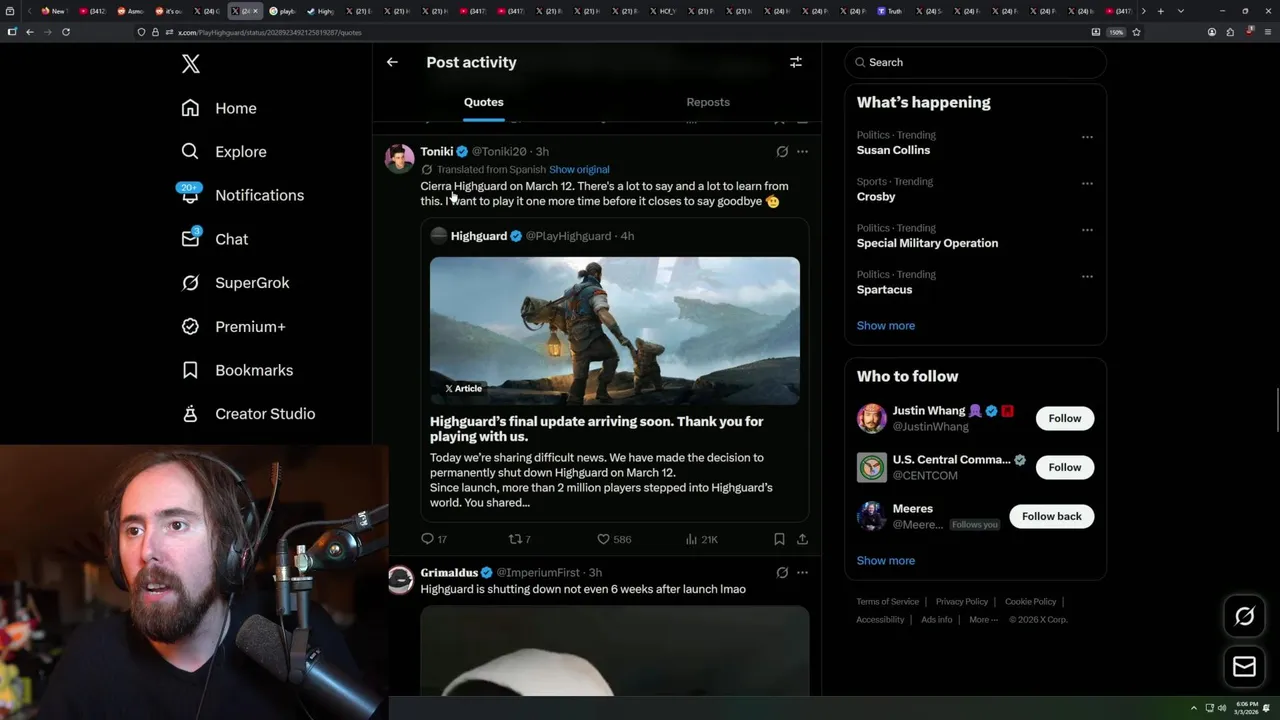Open more options for Spartacus trend
The image size is (1280, 720).
1087,277
